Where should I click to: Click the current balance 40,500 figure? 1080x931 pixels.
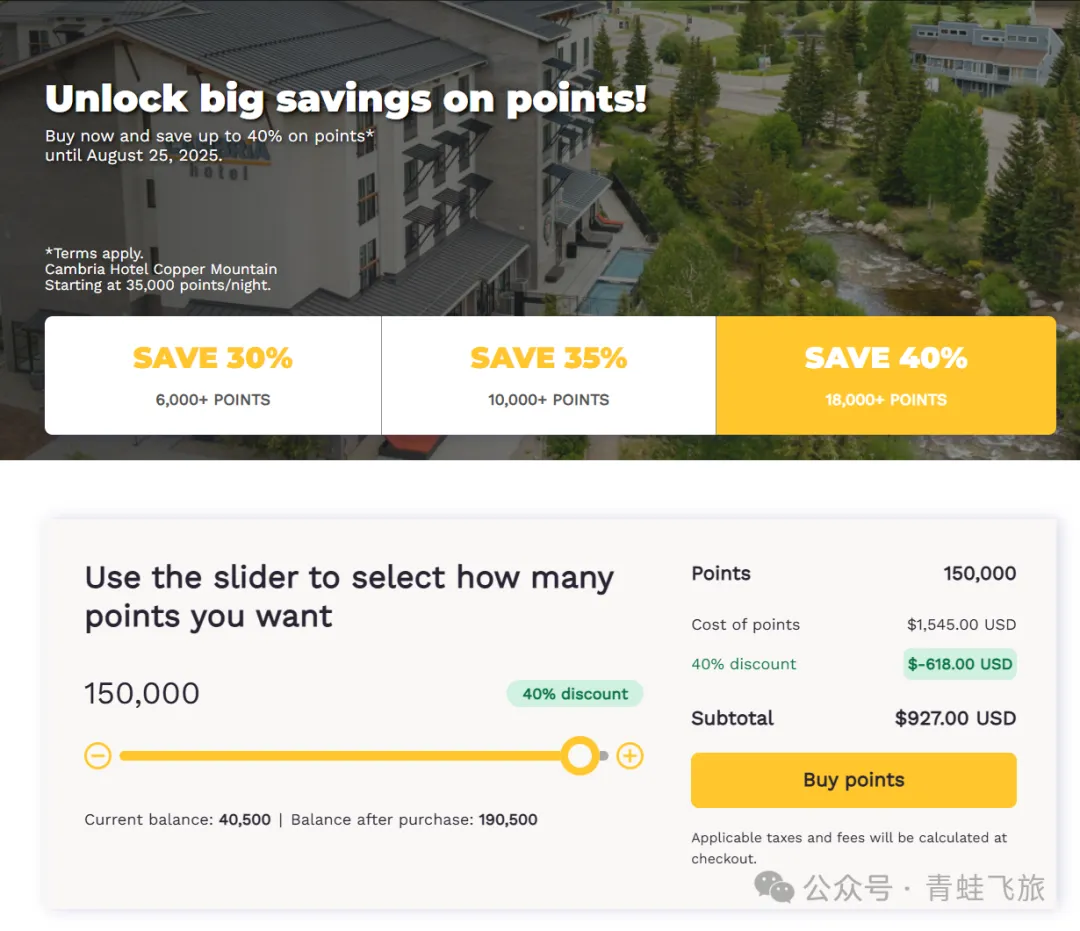click(245, 820)
